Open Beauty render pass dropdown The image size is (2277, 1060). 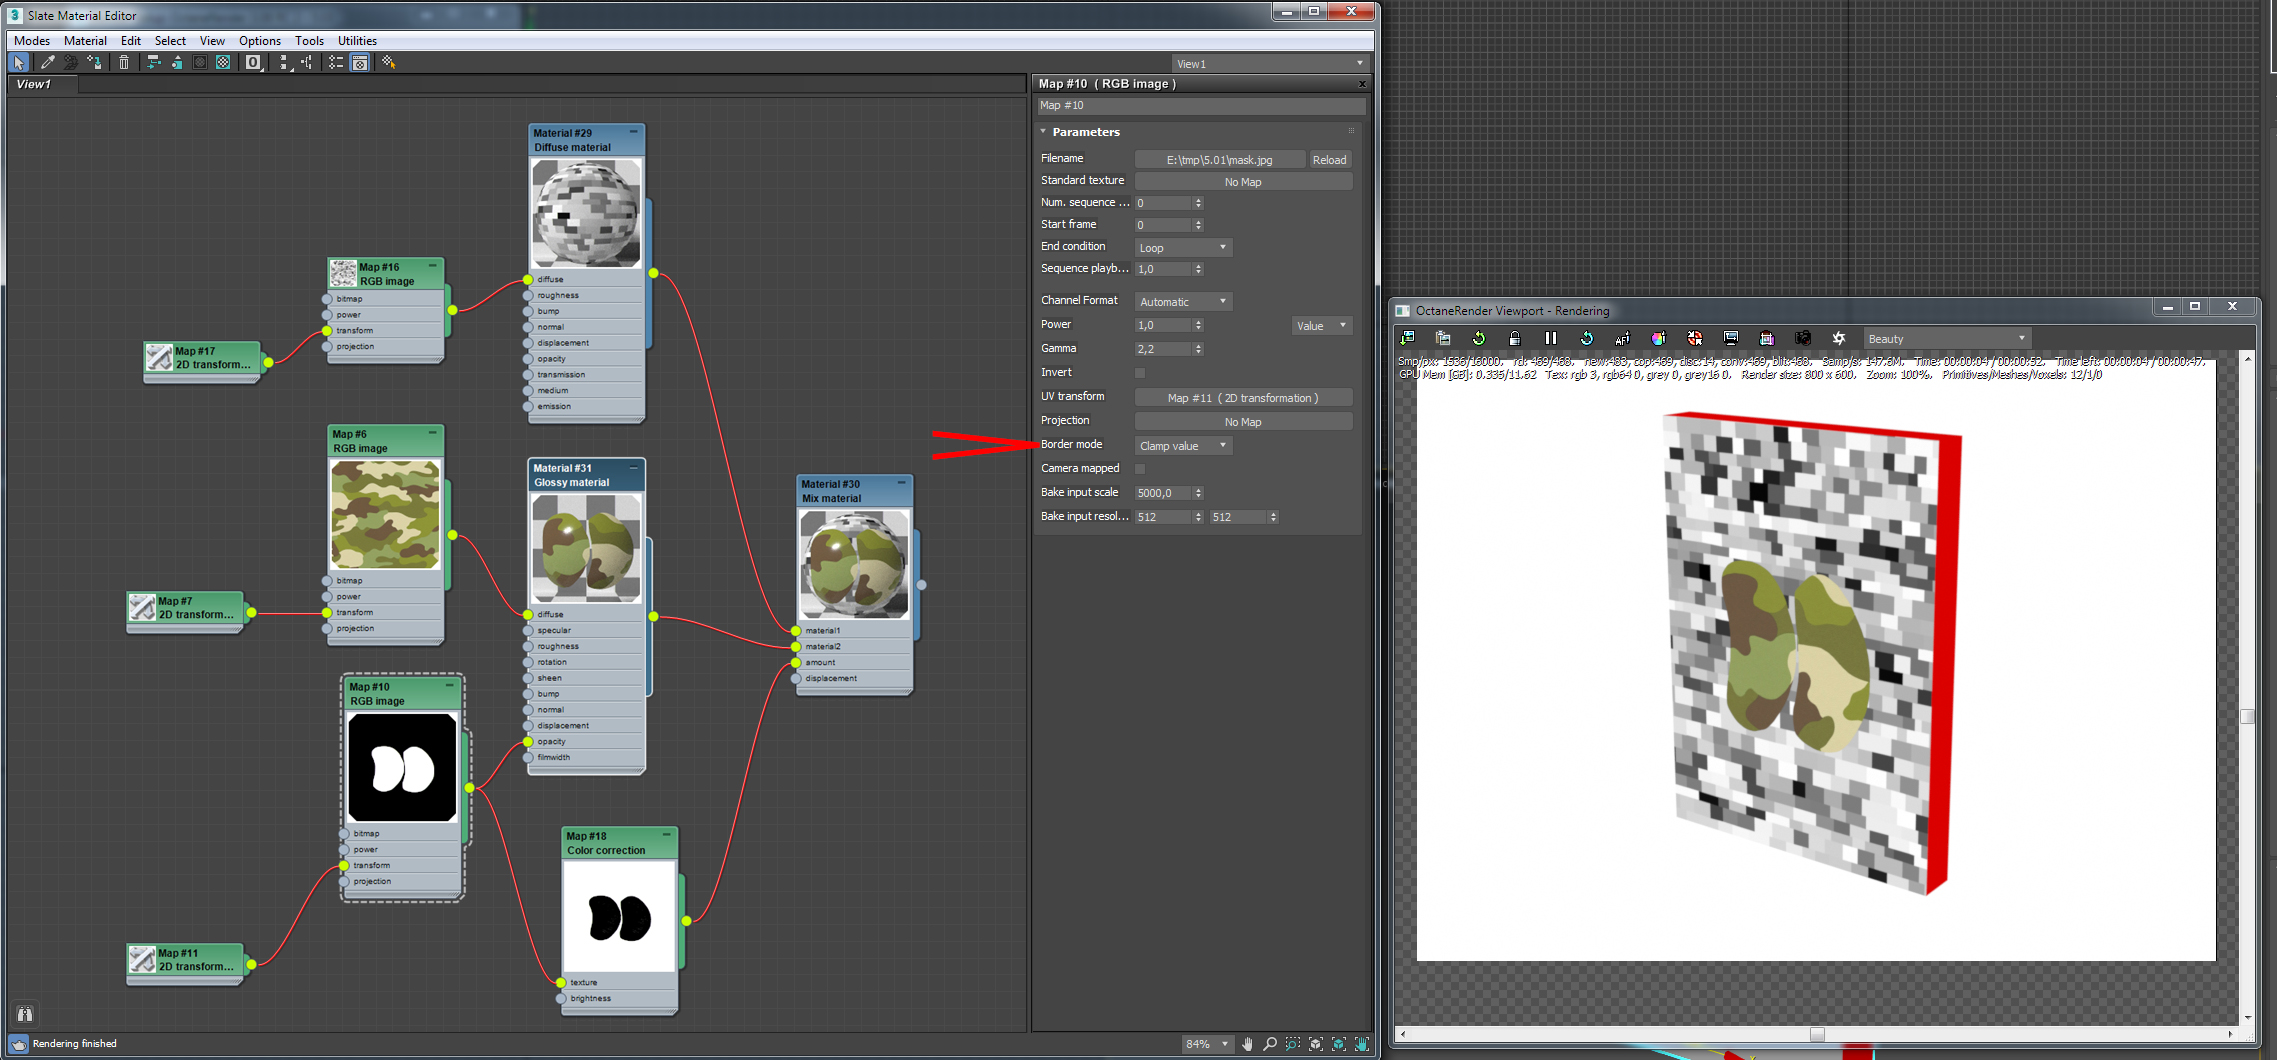click(1948, 339)
